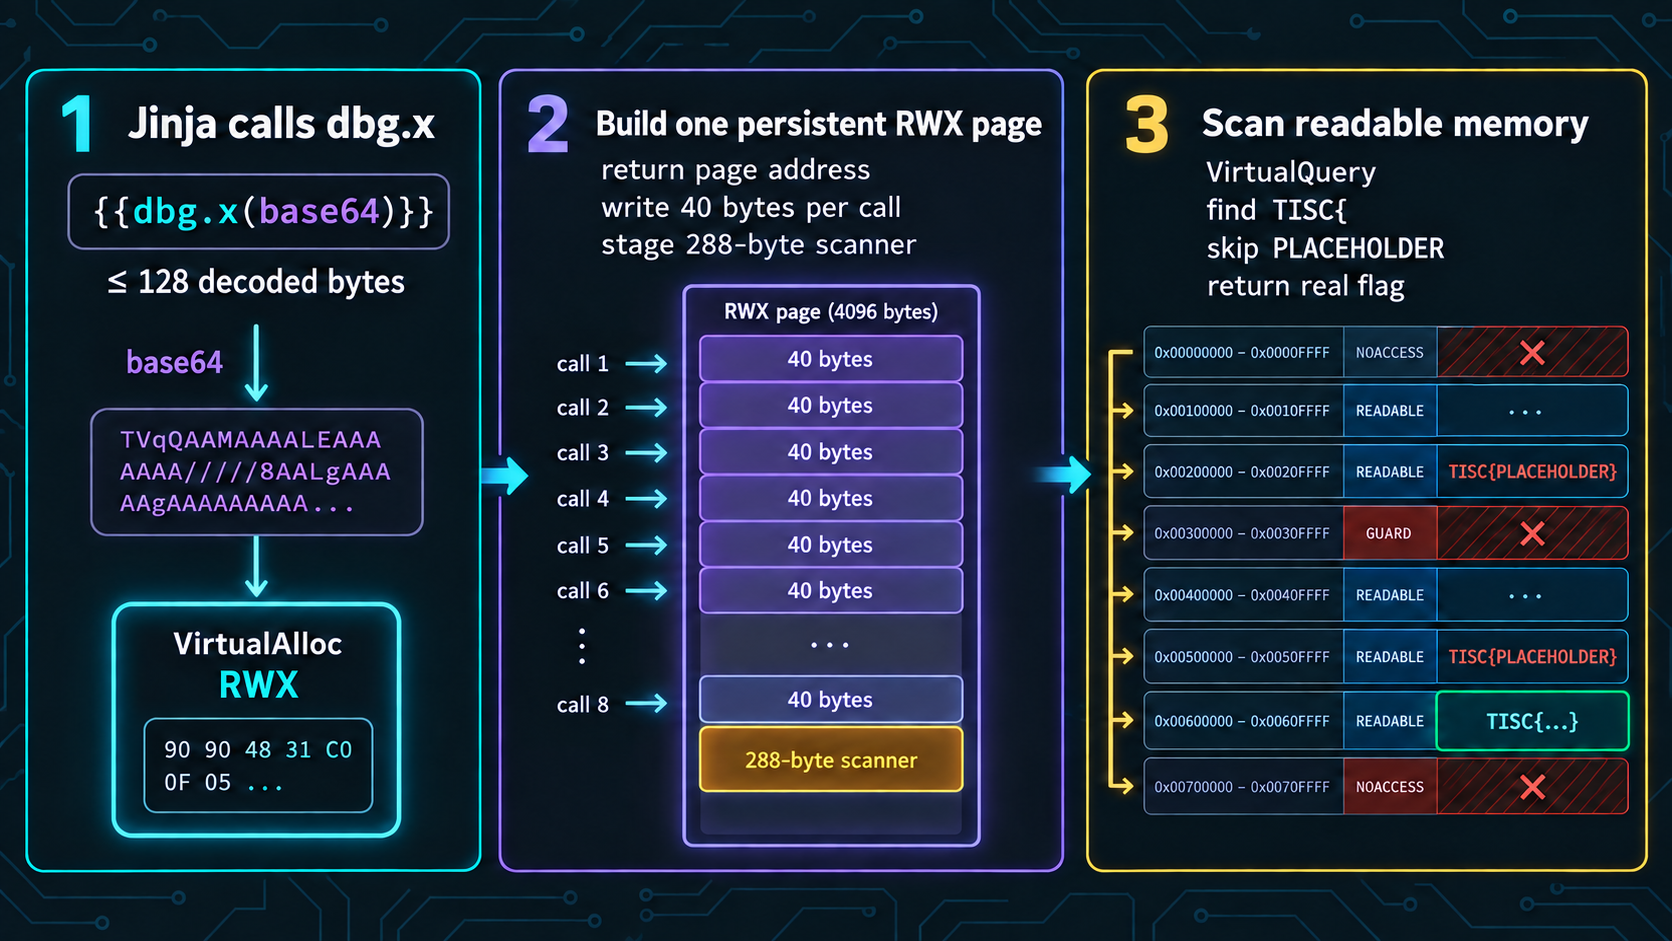Click the "Build one persistent RWX page" heading
Screen dimensions: 1672x941
pos(819,124)
